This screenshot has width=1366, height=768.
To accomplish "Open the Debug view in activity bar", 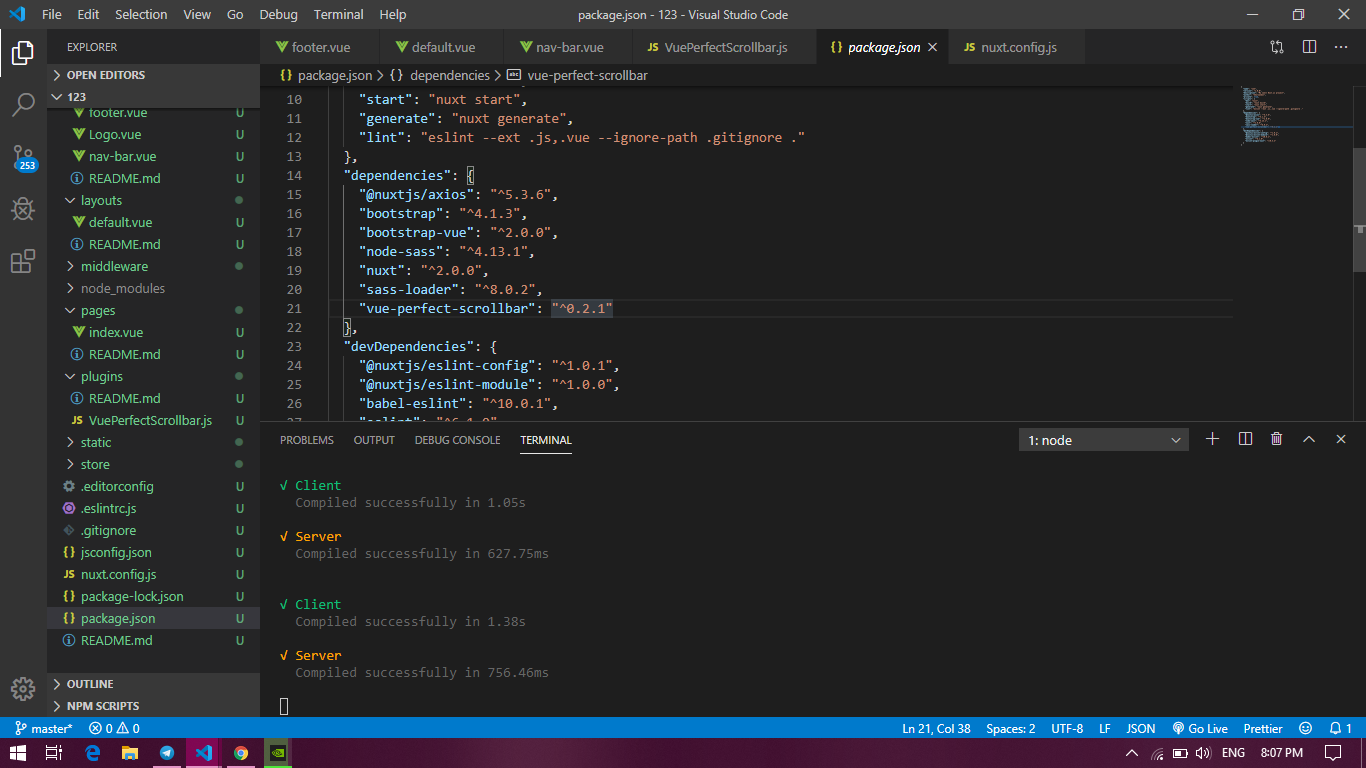I will click(23, 209).
